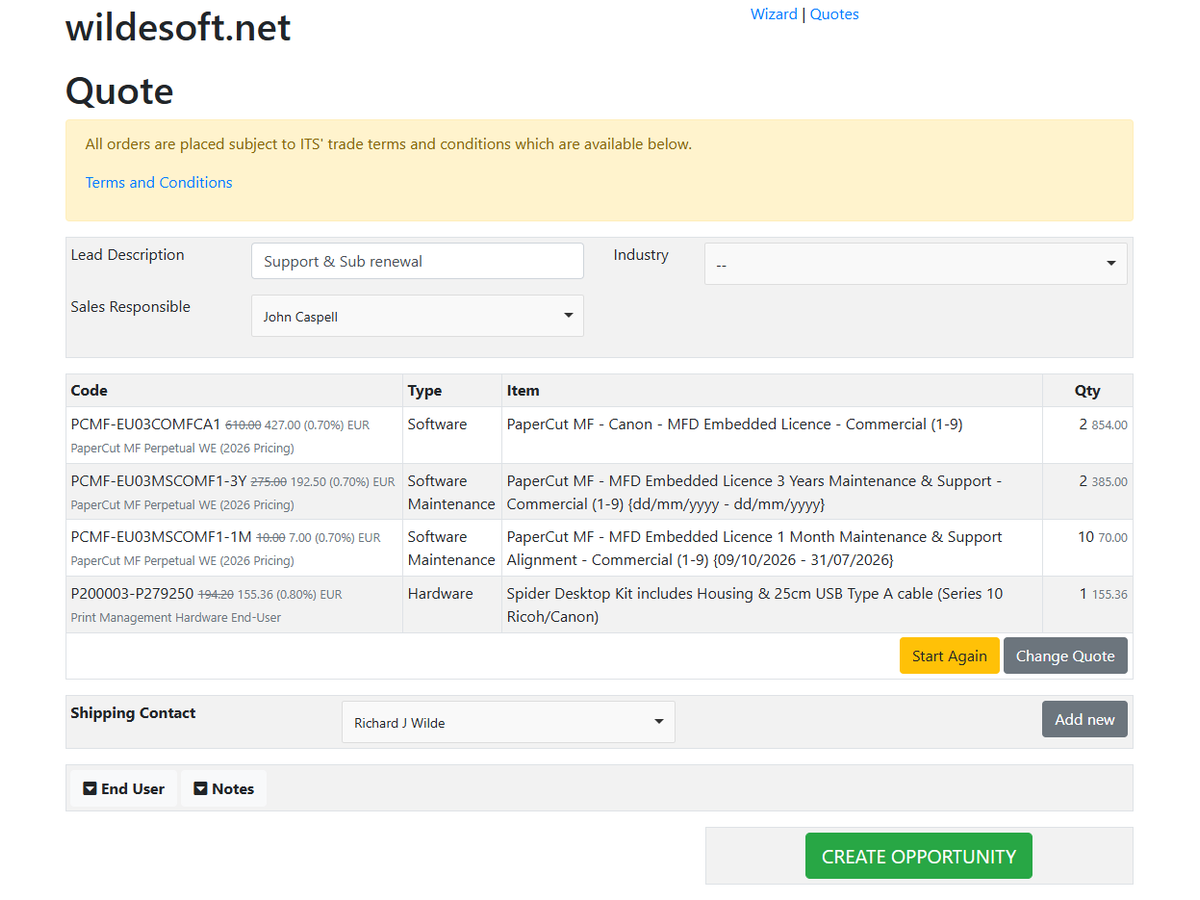Click the 3 Years Maintenance & Support item
This screenshot has width=1200, height=900.
point(755,492)
